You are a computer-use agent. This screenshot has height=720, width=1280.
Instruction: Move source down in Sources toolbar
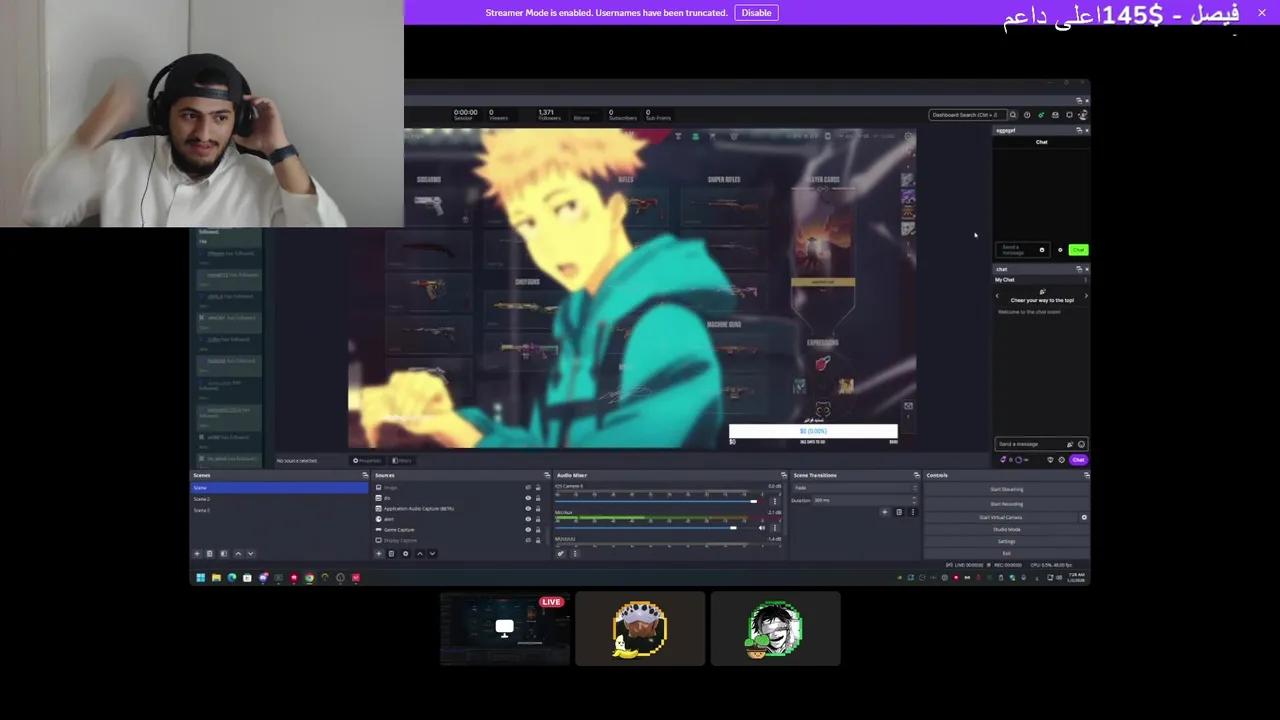coord(432,553)
